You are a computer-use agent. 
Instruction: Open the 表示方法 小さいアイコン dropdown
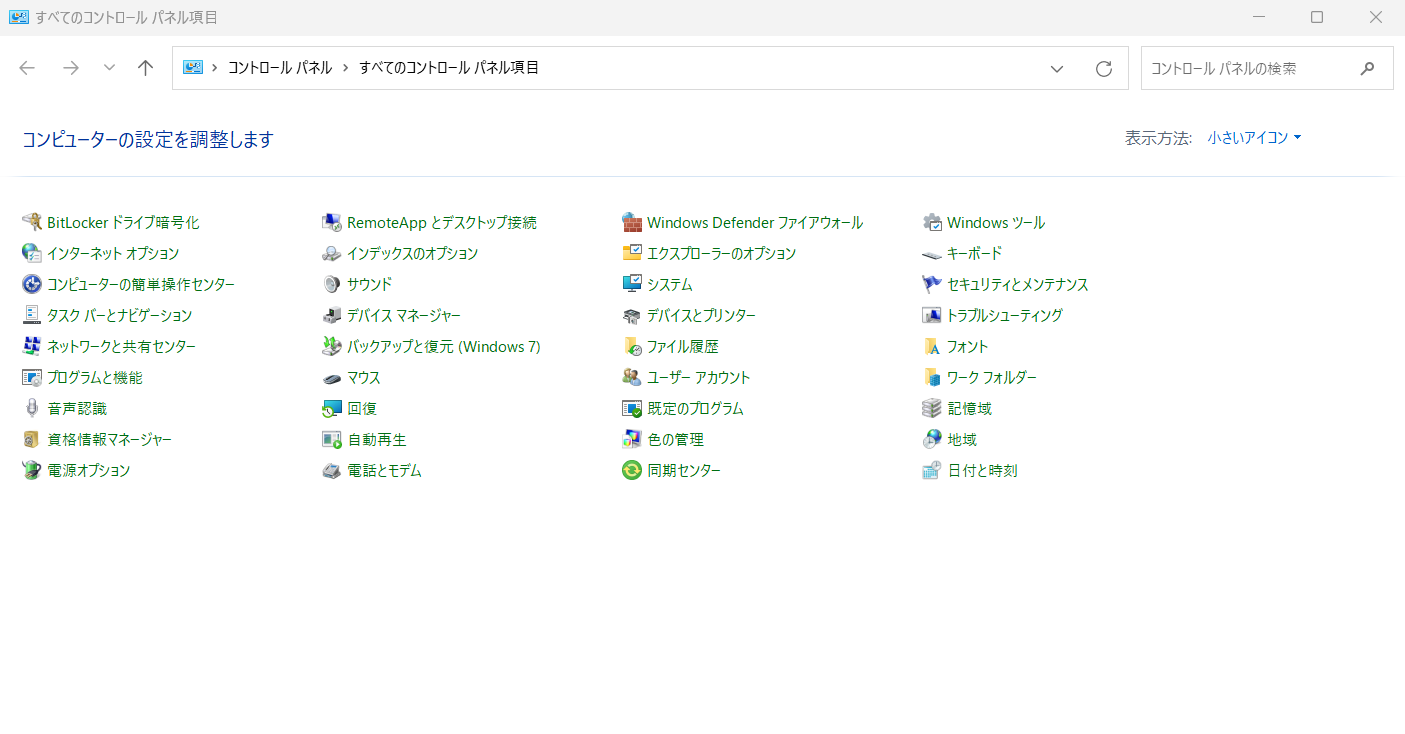(x=1254, y=138)
